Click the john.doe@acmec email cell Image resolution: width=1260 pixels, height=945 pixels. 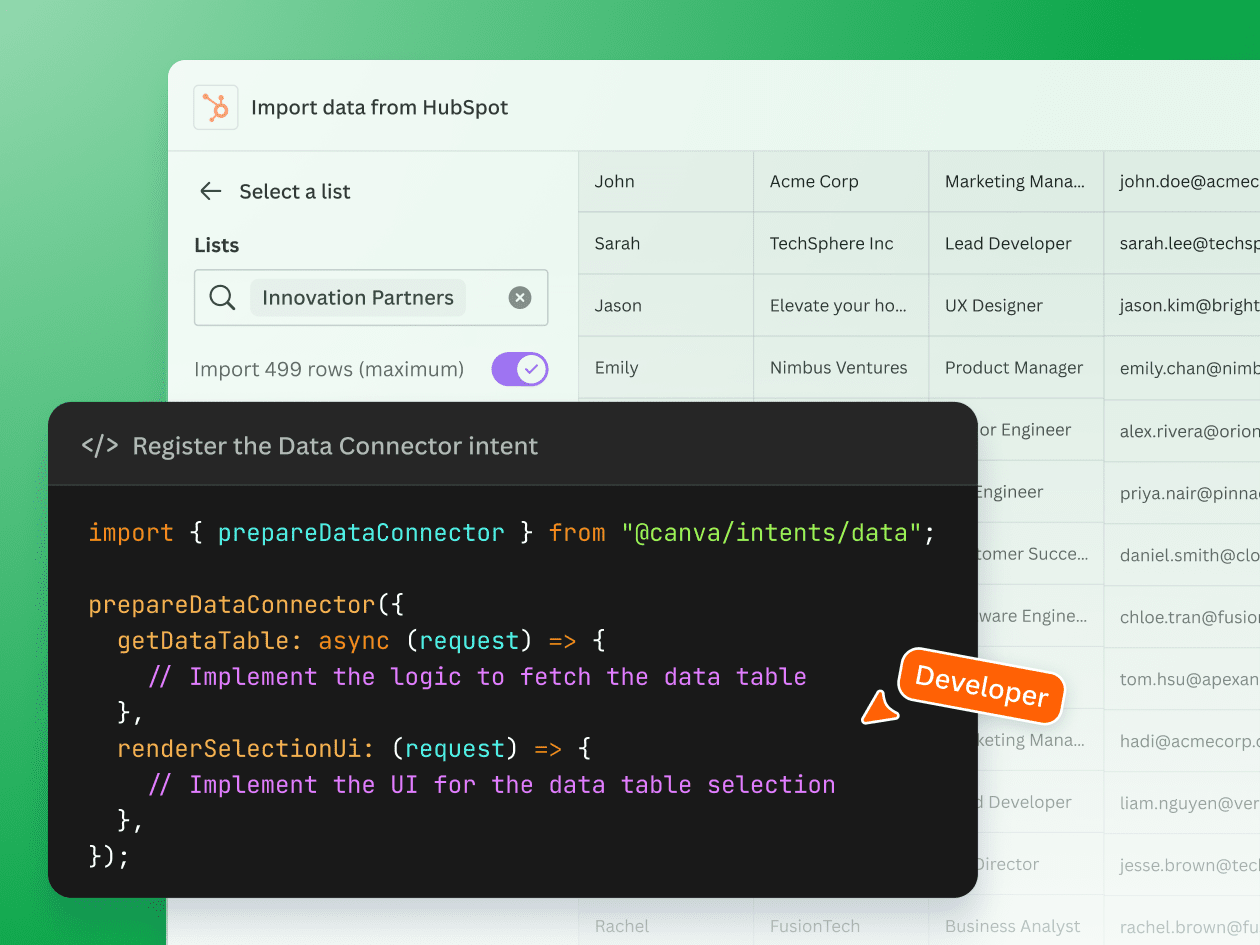[x=1182, y=181]
